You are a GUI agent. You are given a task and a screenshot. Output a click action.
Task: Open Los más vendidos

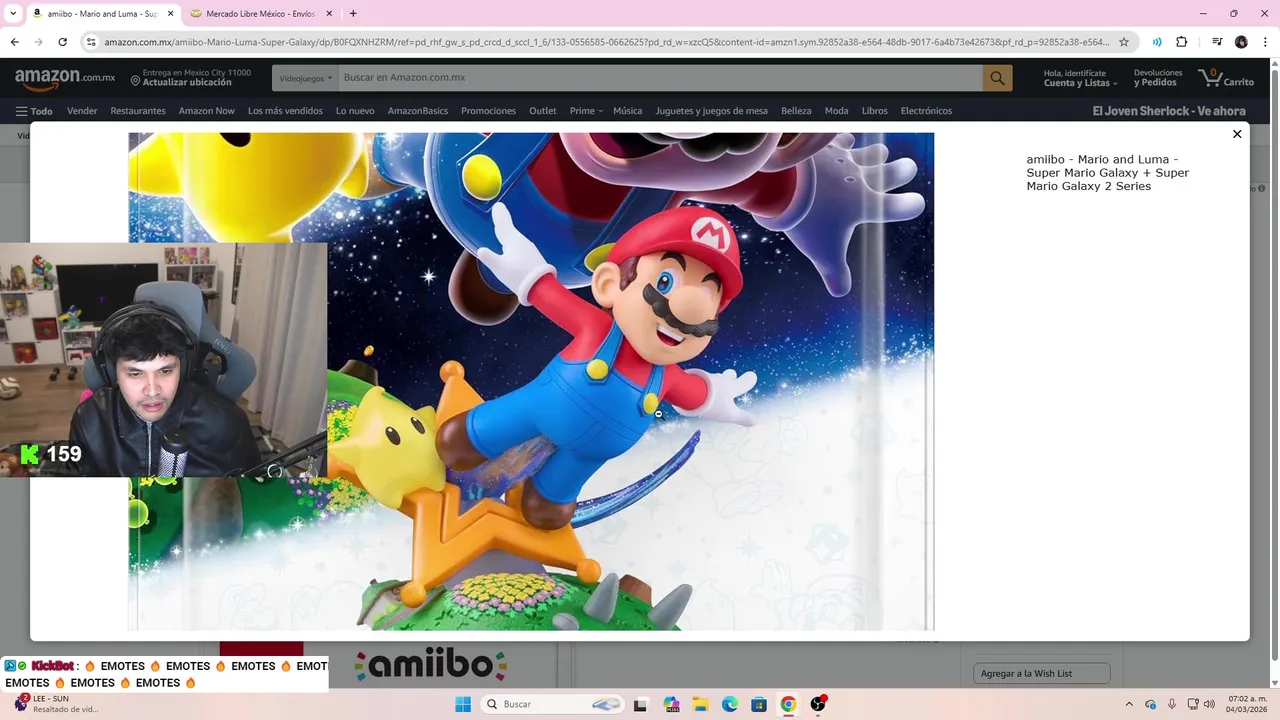(x=285, y=111)
